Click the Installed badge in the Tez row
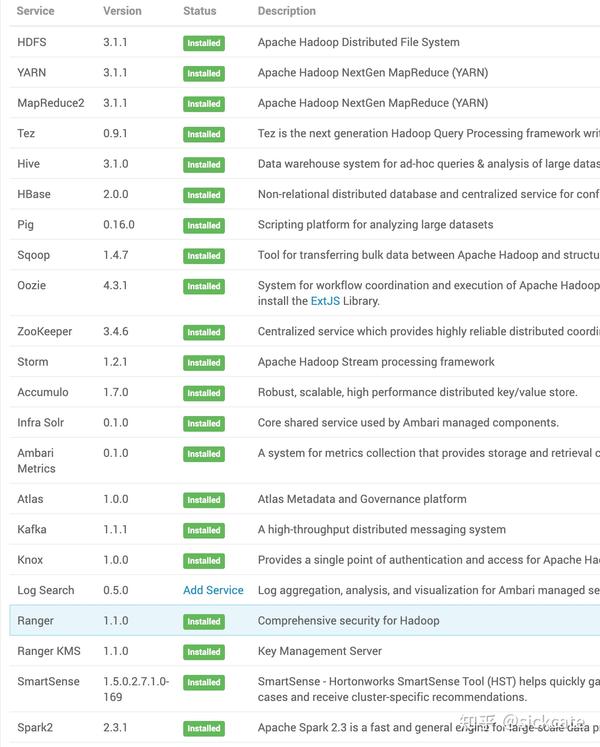This screenshot has height=747, width=600. coord(203,135)
